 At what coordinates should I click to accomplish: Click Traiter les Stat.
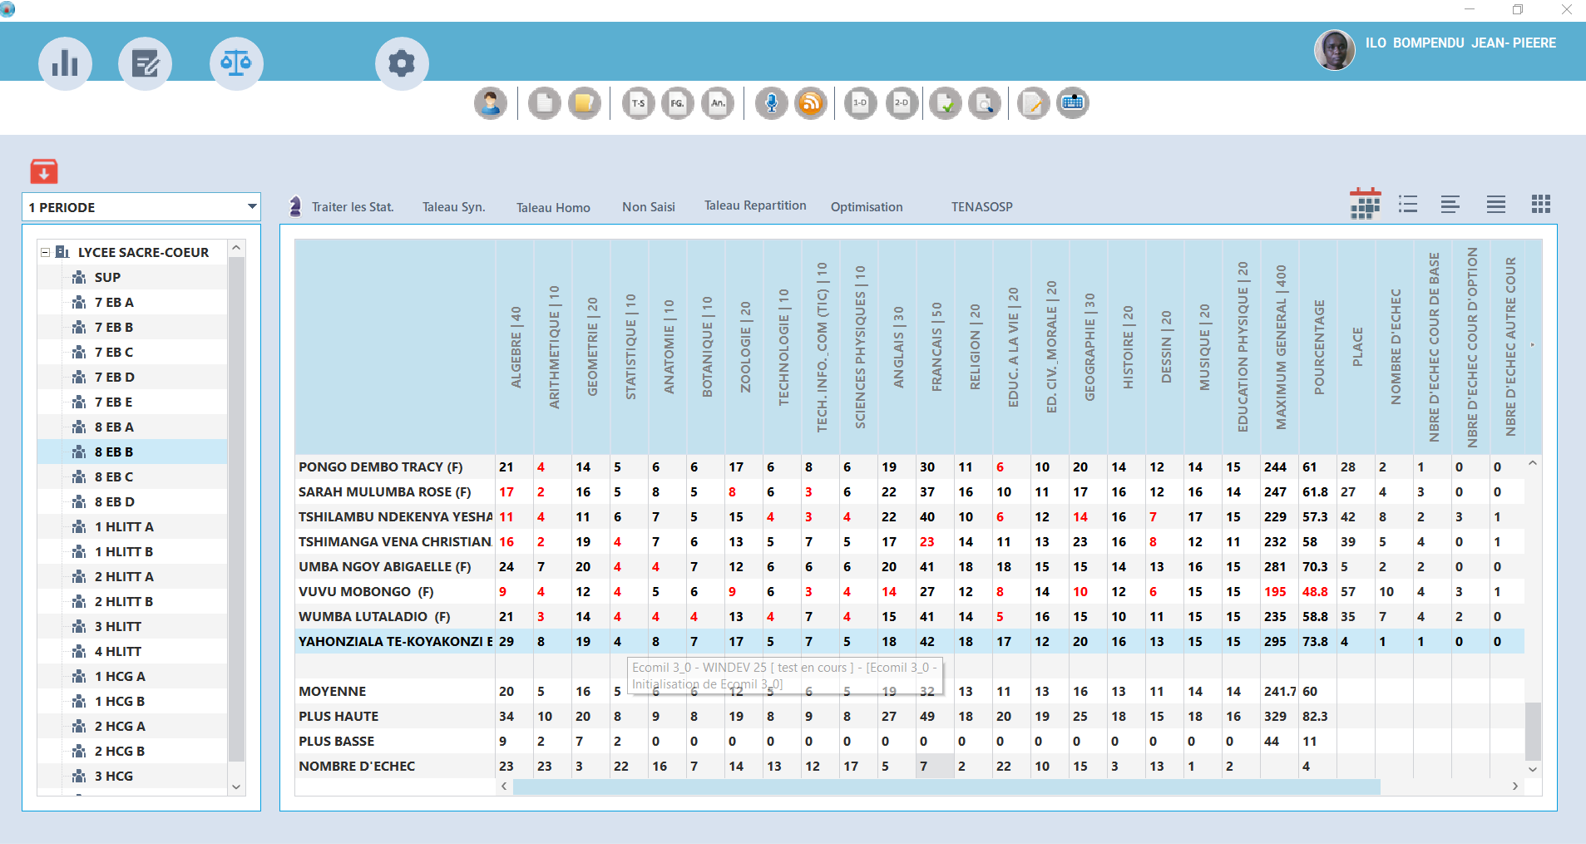click(352, 207)
